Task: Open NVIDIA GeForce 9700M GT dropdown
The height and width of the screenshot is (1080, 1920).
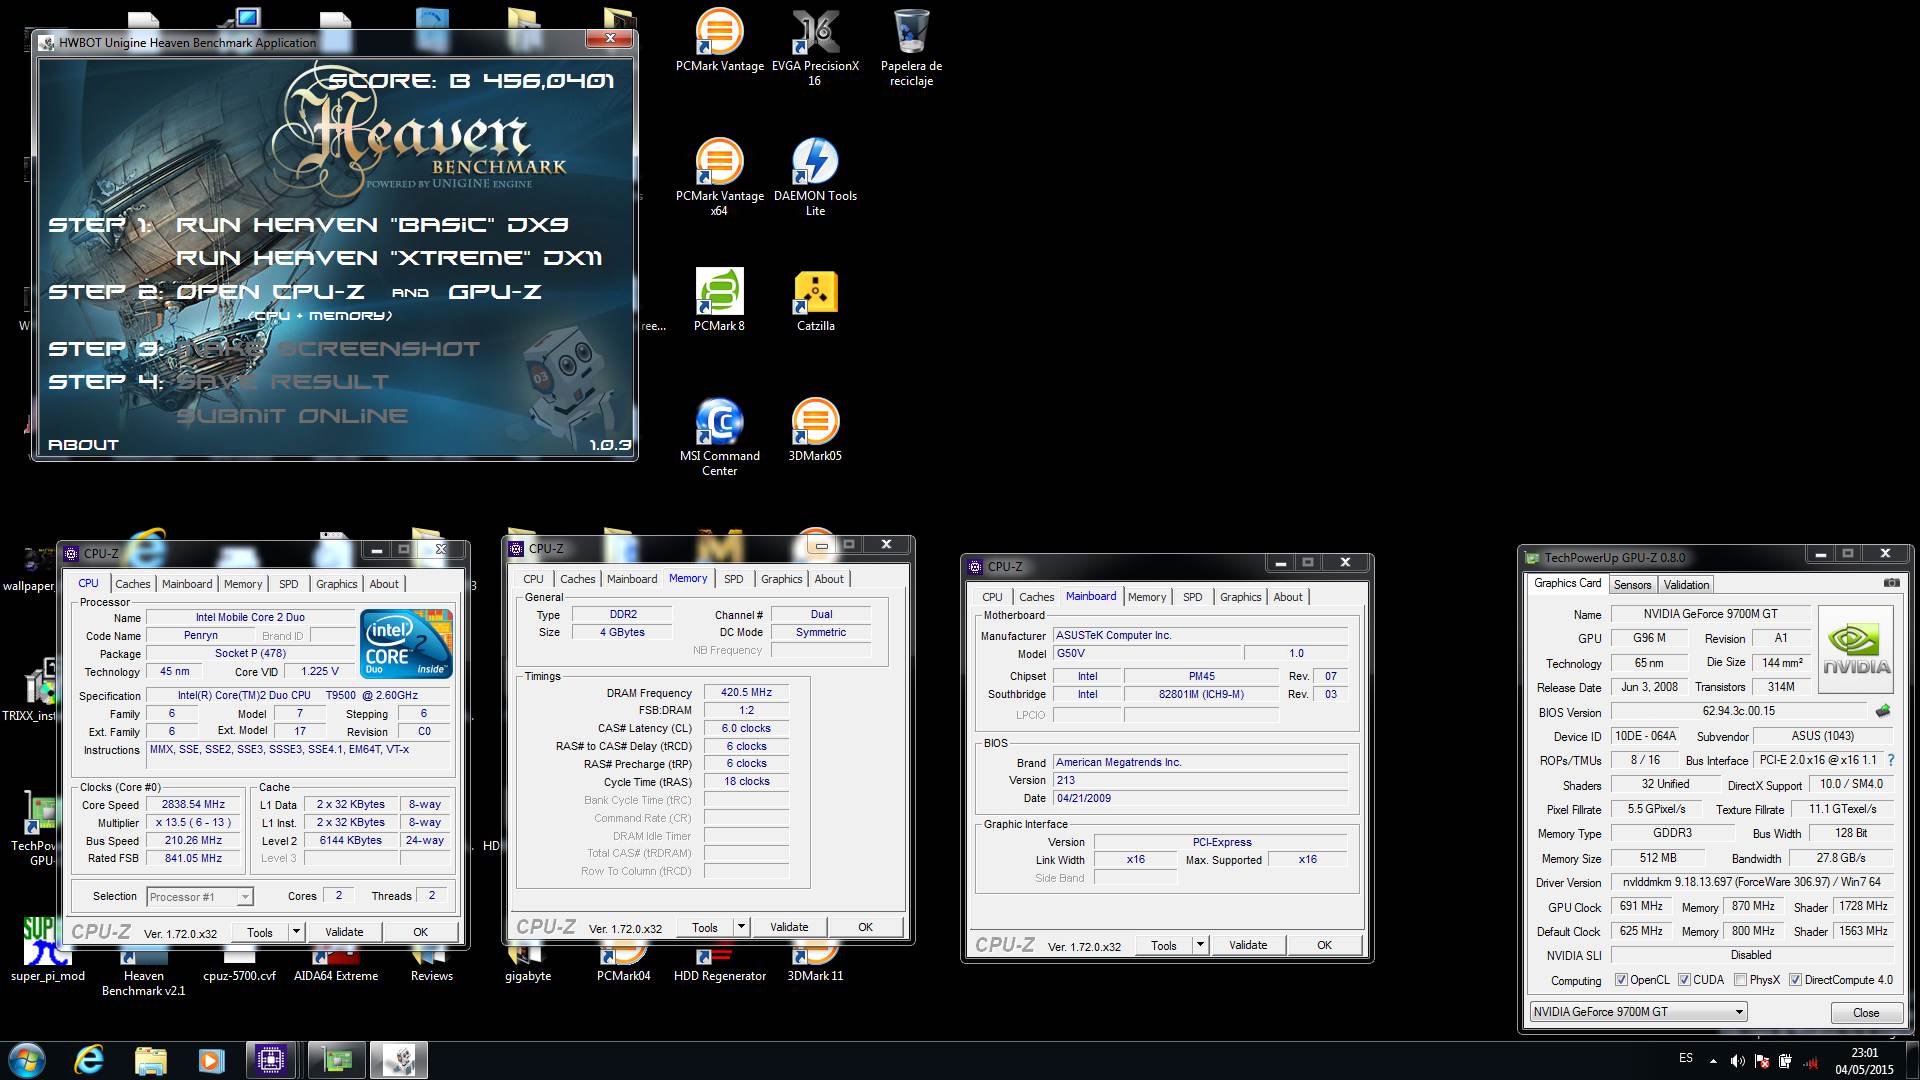Action: [x=1639, y=1012]
